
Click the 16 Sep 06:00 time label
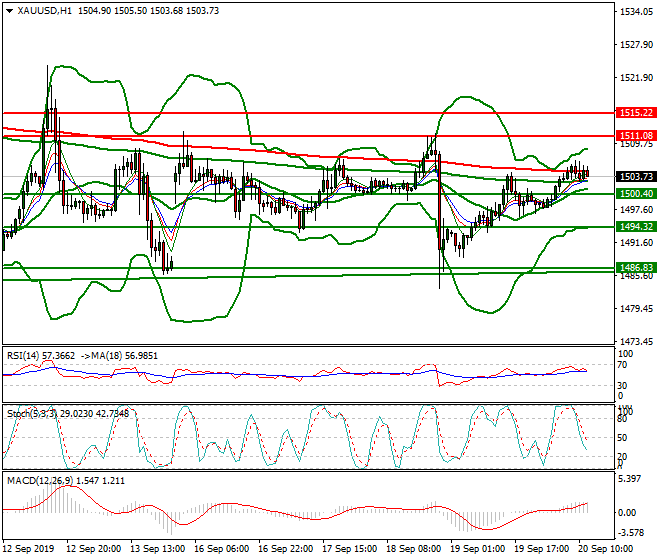point(222,549)
